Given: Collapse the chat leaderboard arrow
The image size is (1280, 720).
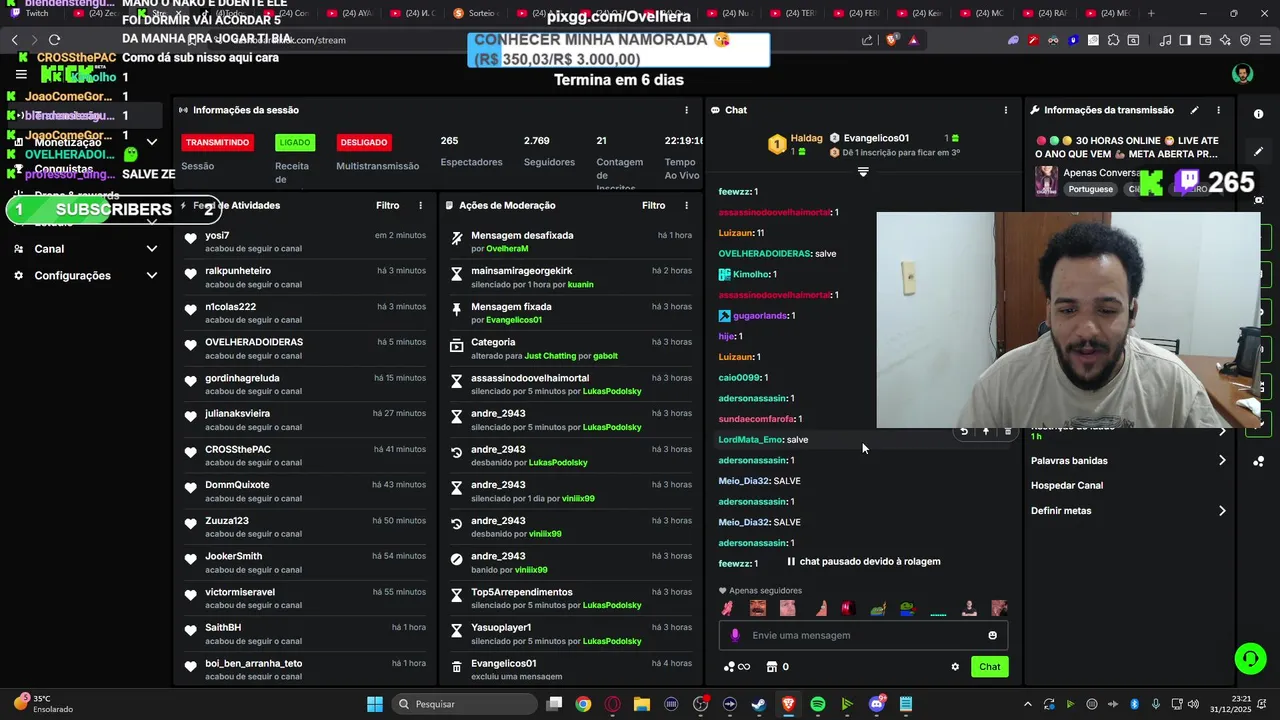Looking at the screenshot, I should (863, 172).
